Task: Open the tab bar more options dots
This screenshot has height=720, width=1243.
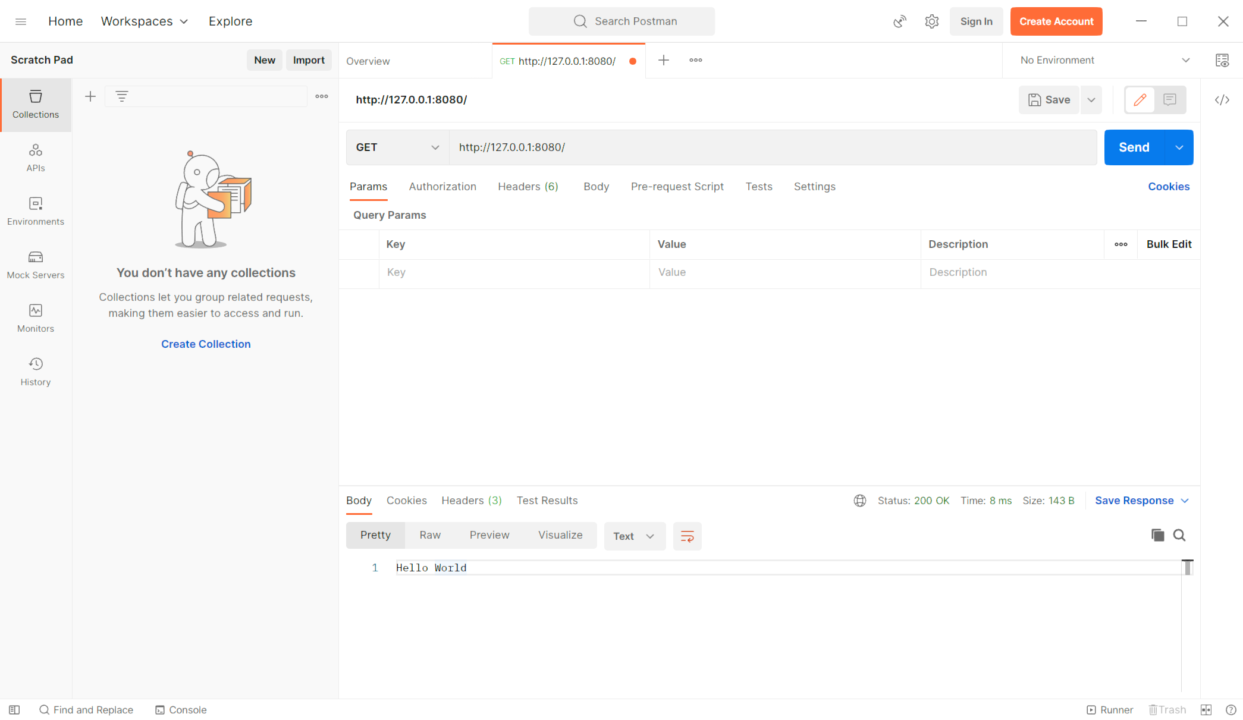Action: (696, 60)
